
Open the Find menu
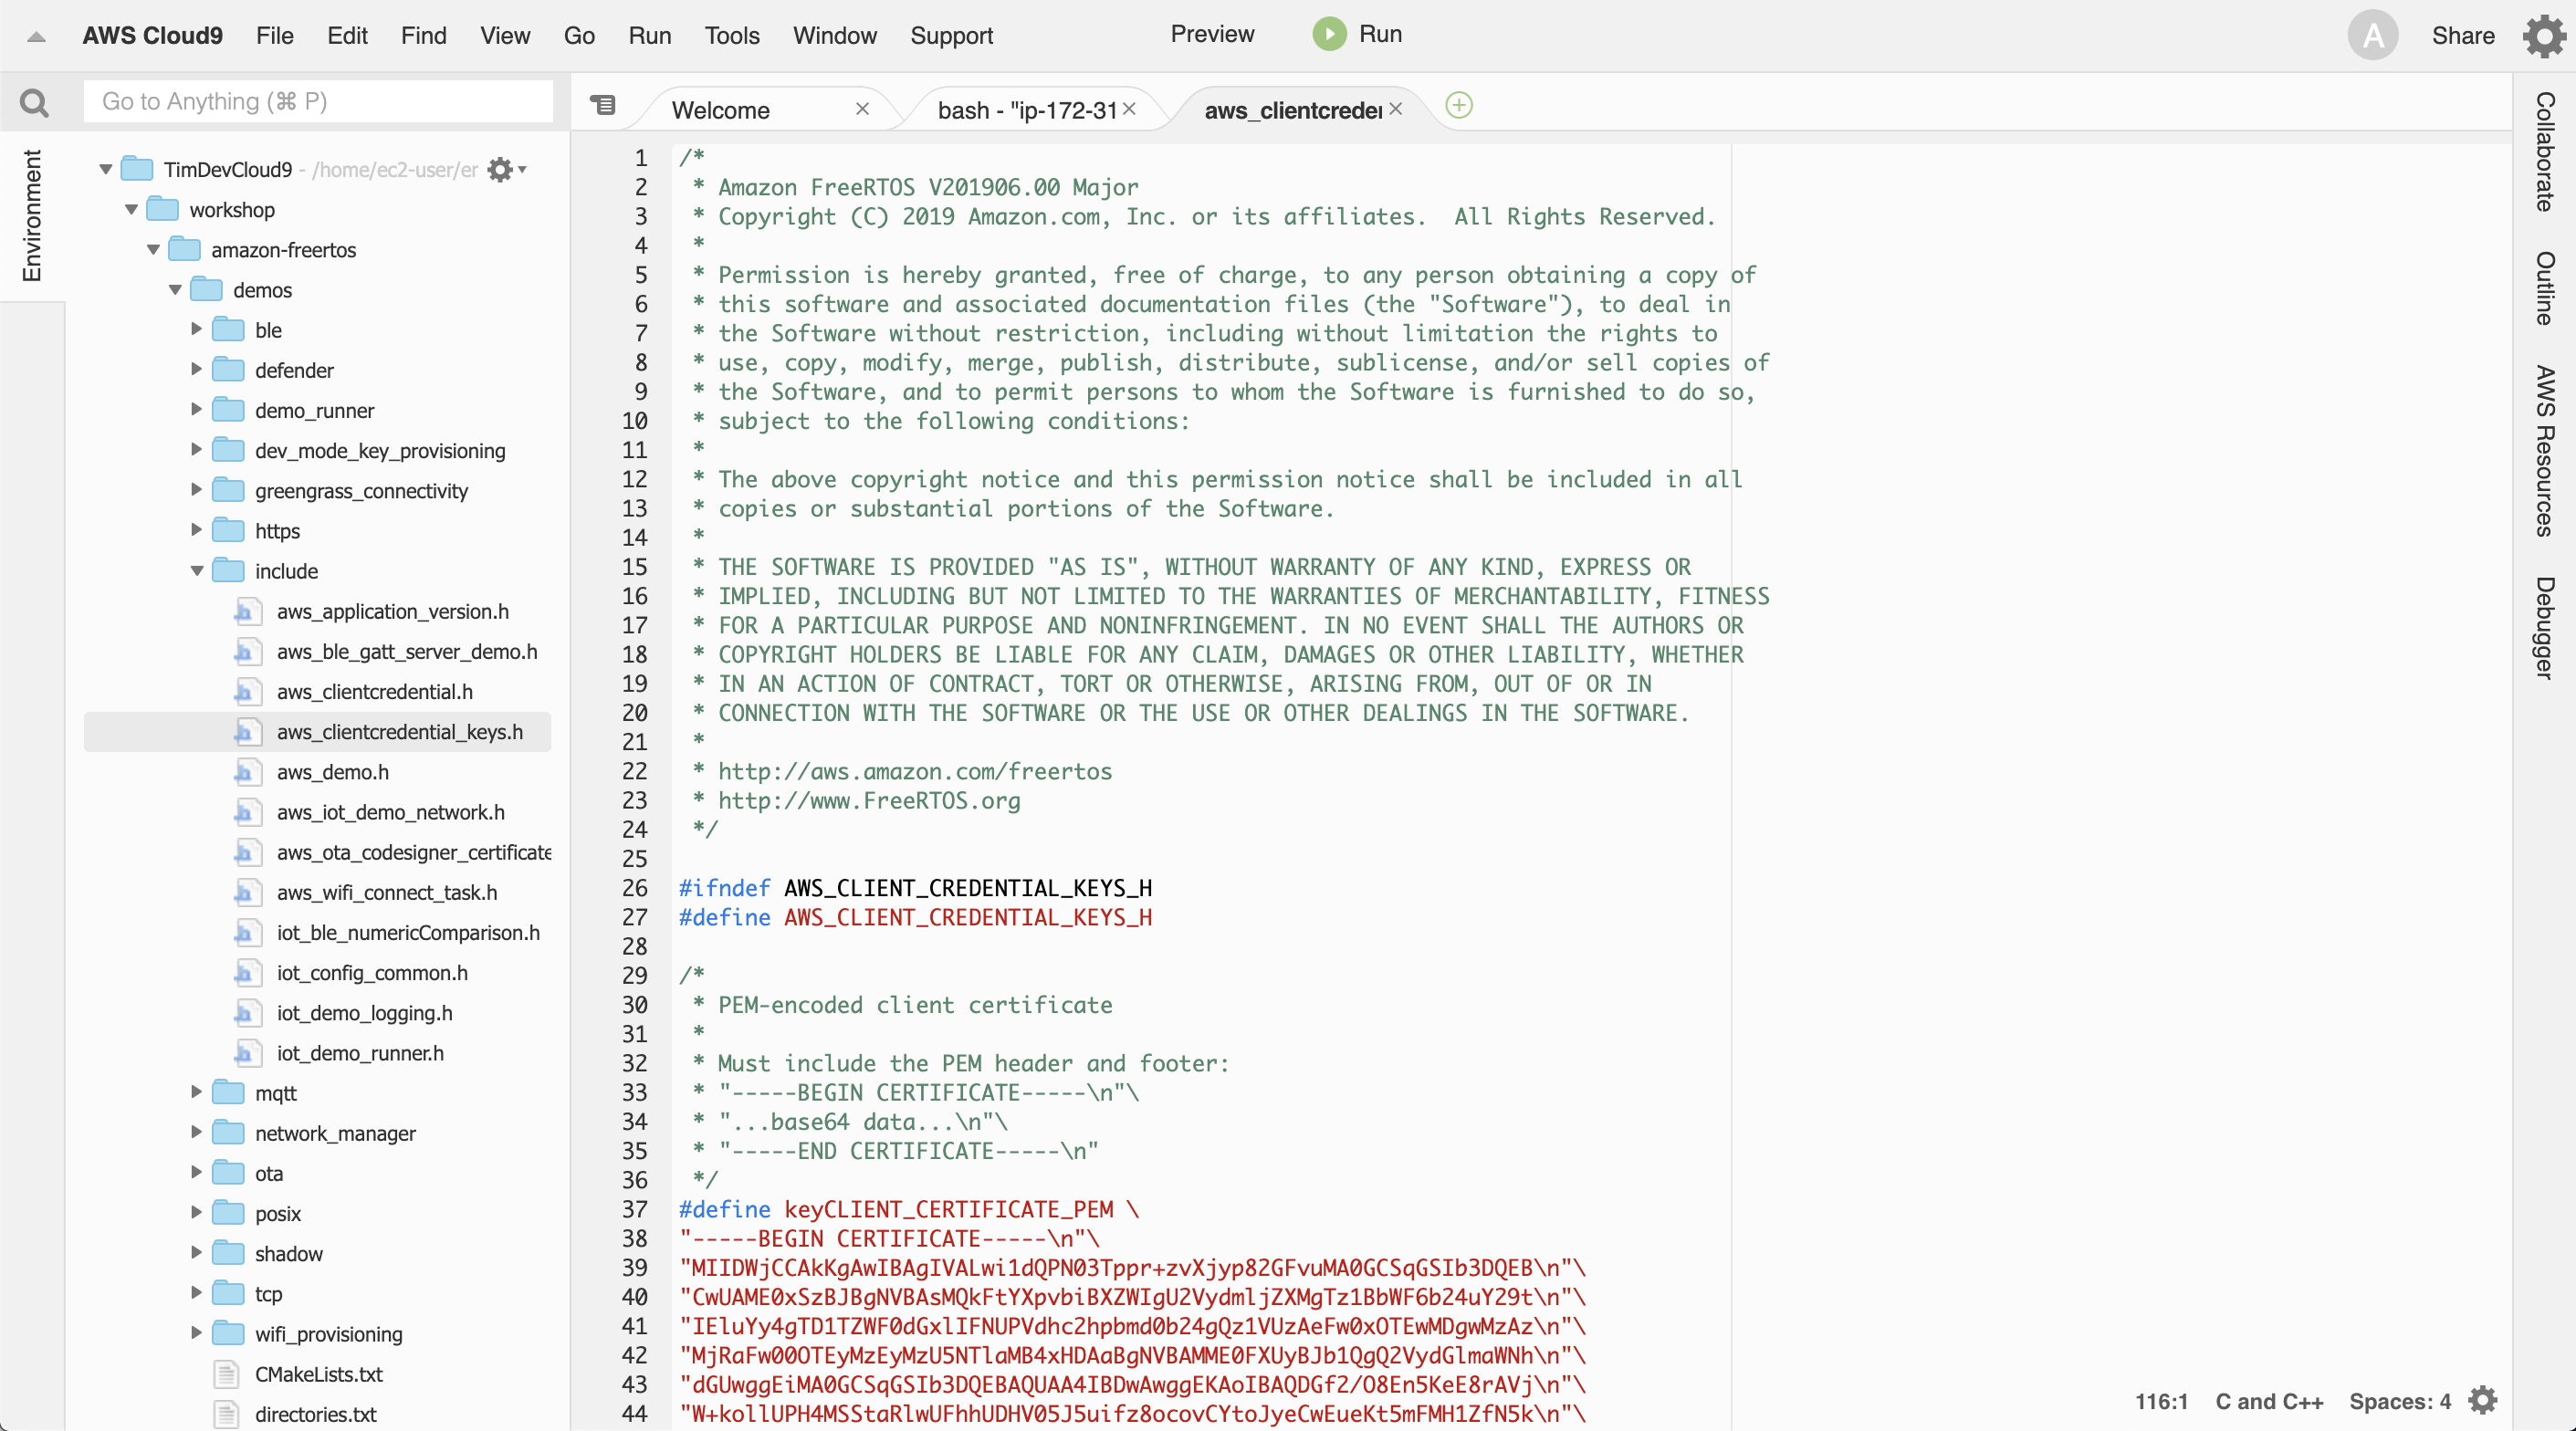pyautogui.click(x=423, y=36)
